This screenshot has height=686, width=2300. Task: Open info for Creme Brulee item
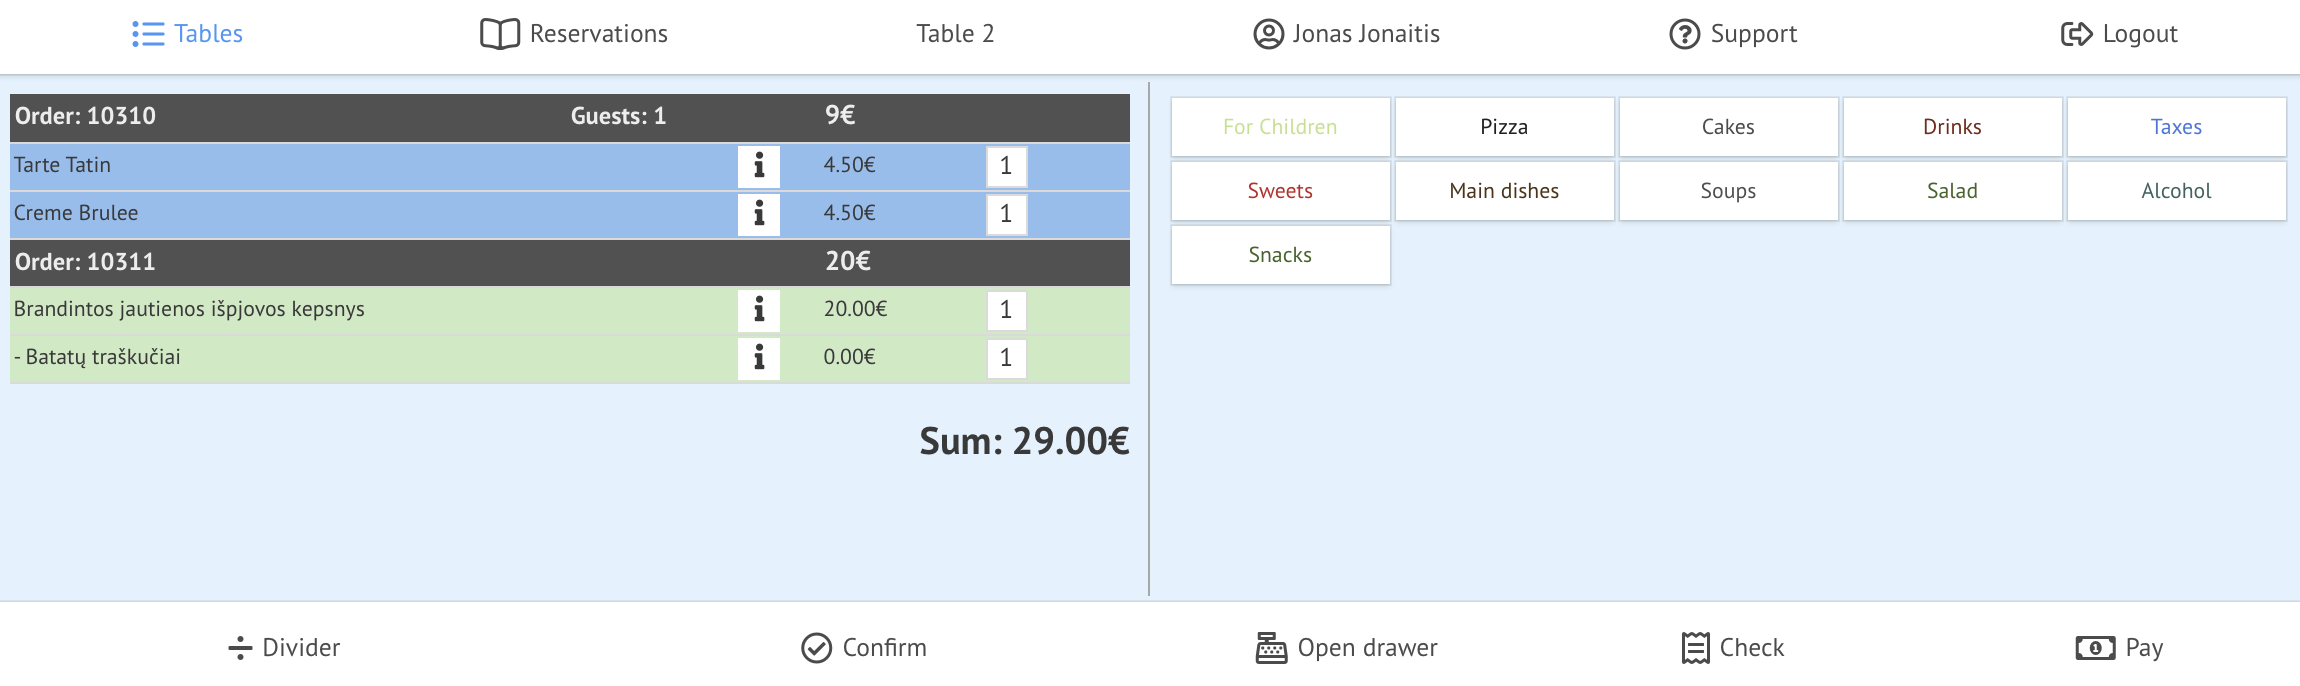[x=759, y=214]
